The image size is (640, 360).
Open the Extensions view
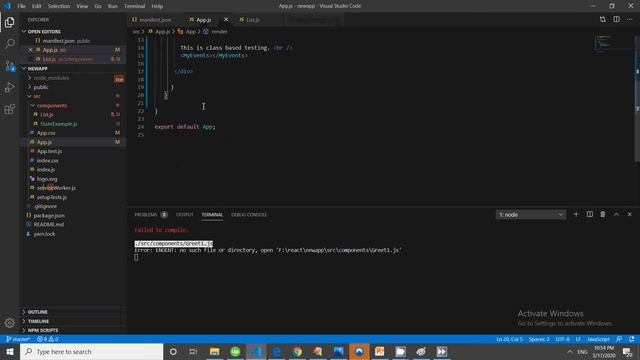point(9,109)
